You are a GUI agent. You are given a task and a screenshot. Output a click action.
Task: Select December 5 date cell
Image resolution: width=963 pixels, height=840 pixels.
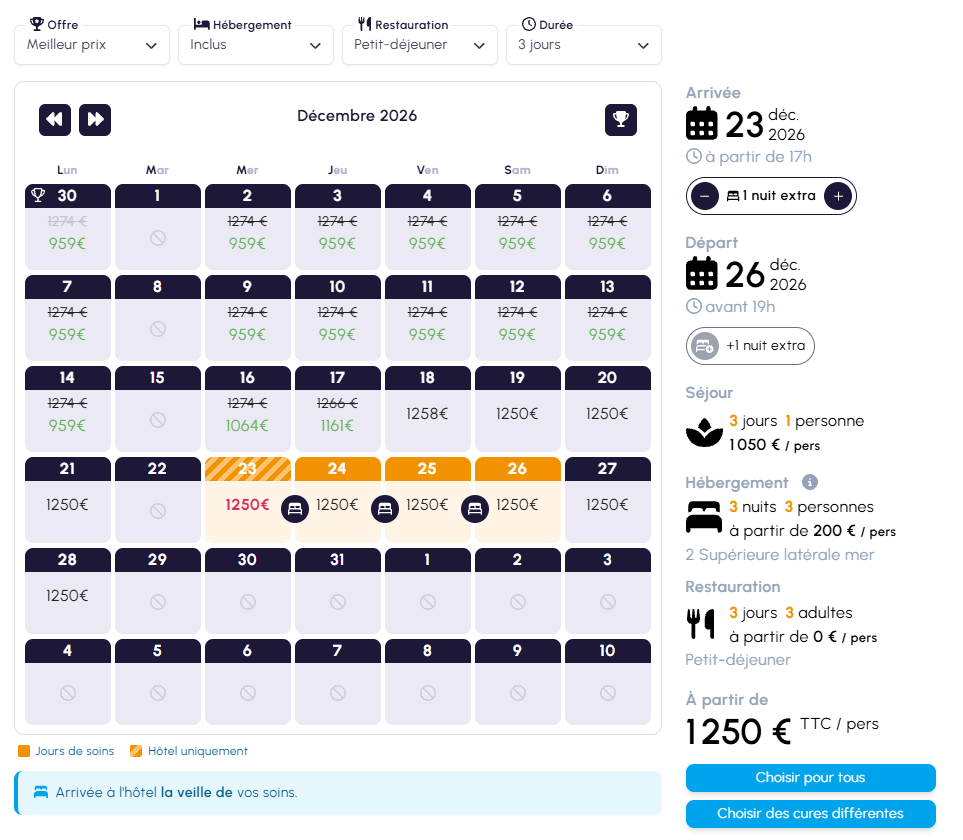pyautogui.click(x=518, y=227)
